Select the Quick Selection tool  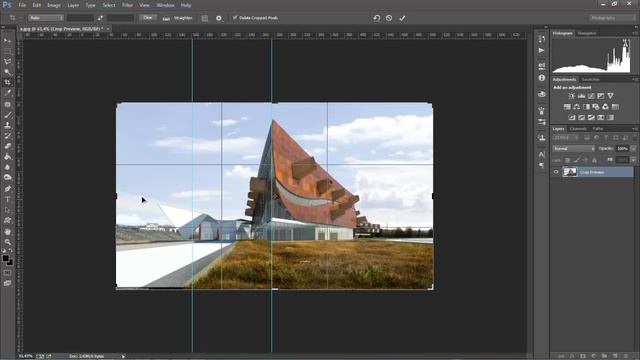[7, 72]
